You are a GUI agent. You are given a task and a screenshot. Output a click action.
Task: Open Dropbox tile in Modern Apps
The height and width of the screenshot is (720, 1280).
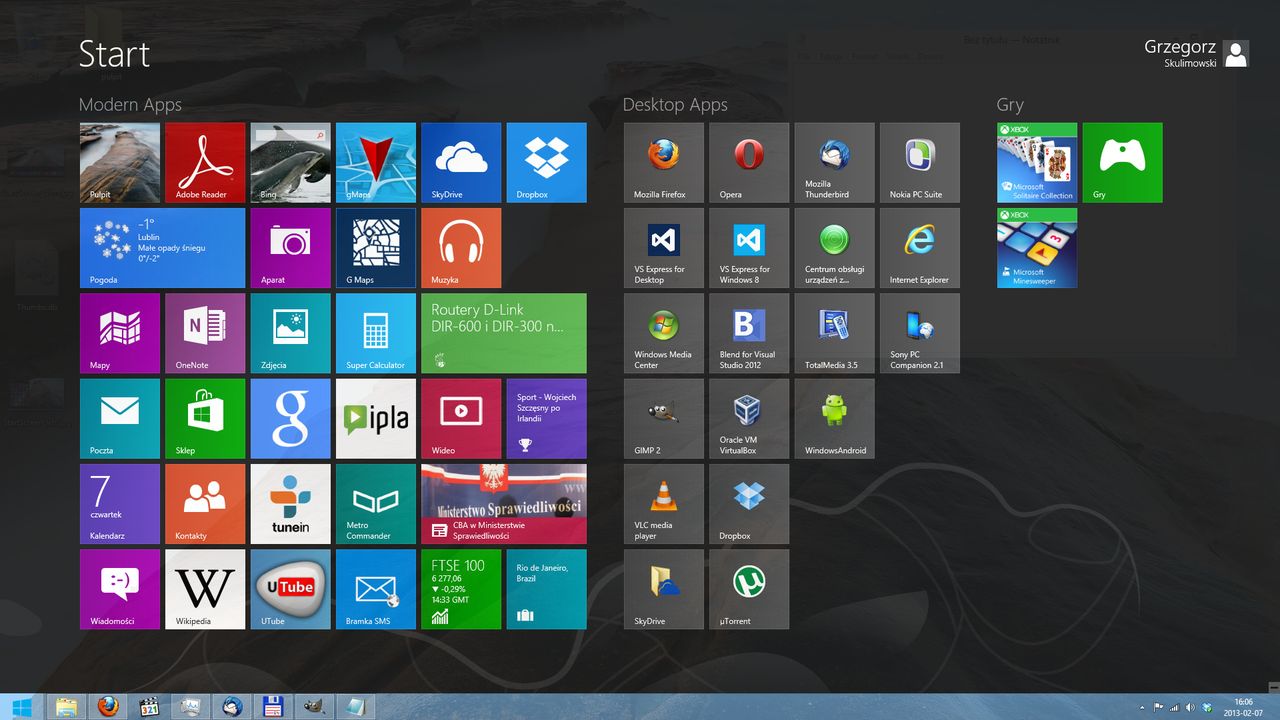coord(547,163)
